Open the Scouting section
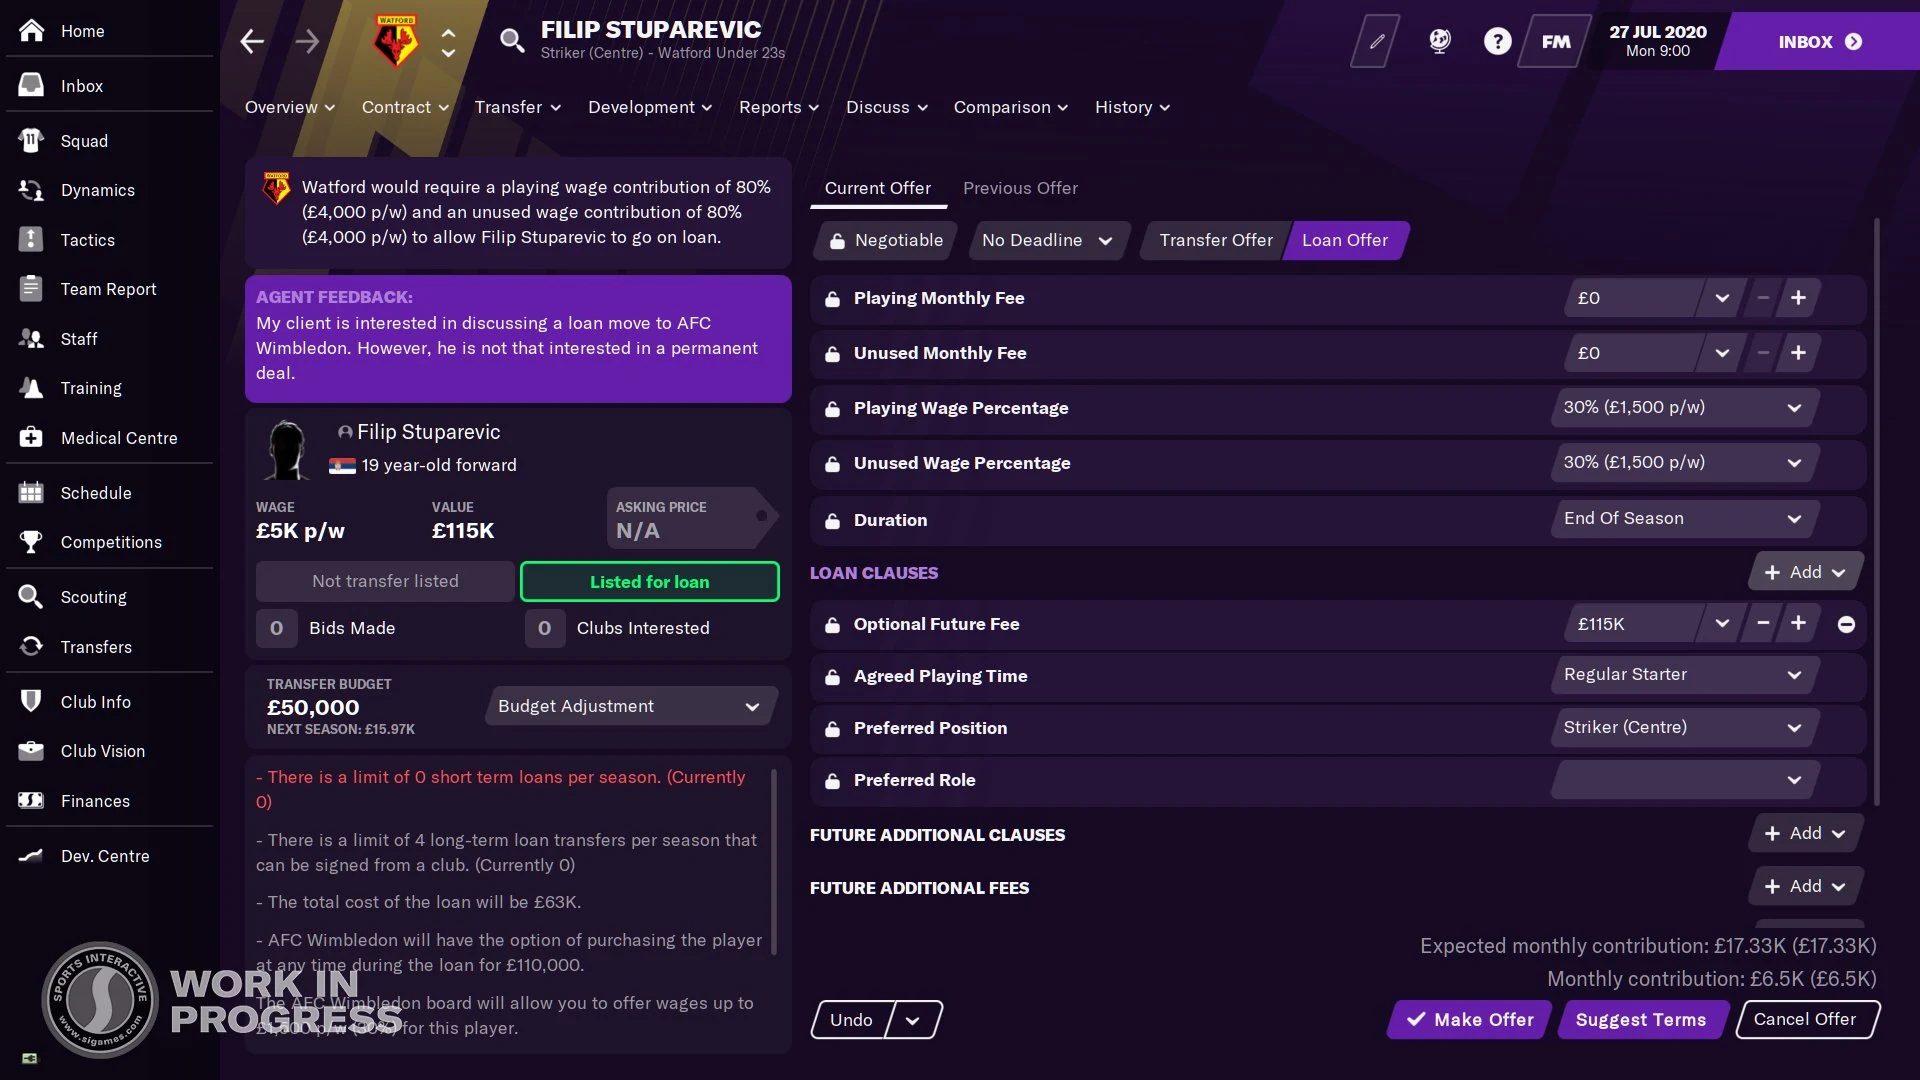 (95, 597)
